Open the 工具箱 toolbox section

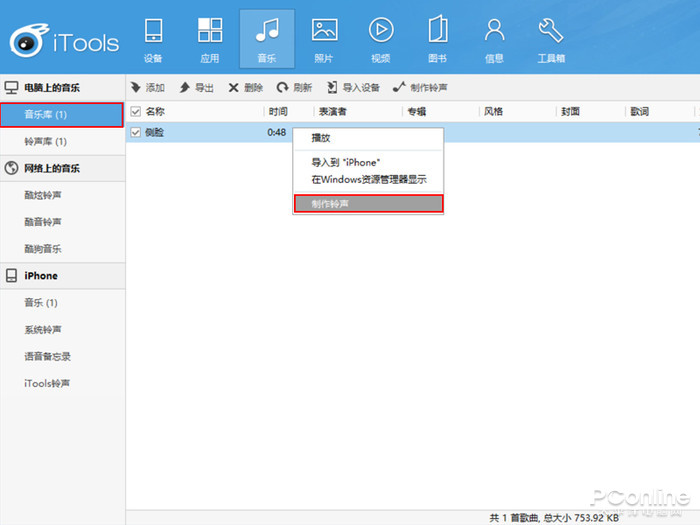pos(551,40)
